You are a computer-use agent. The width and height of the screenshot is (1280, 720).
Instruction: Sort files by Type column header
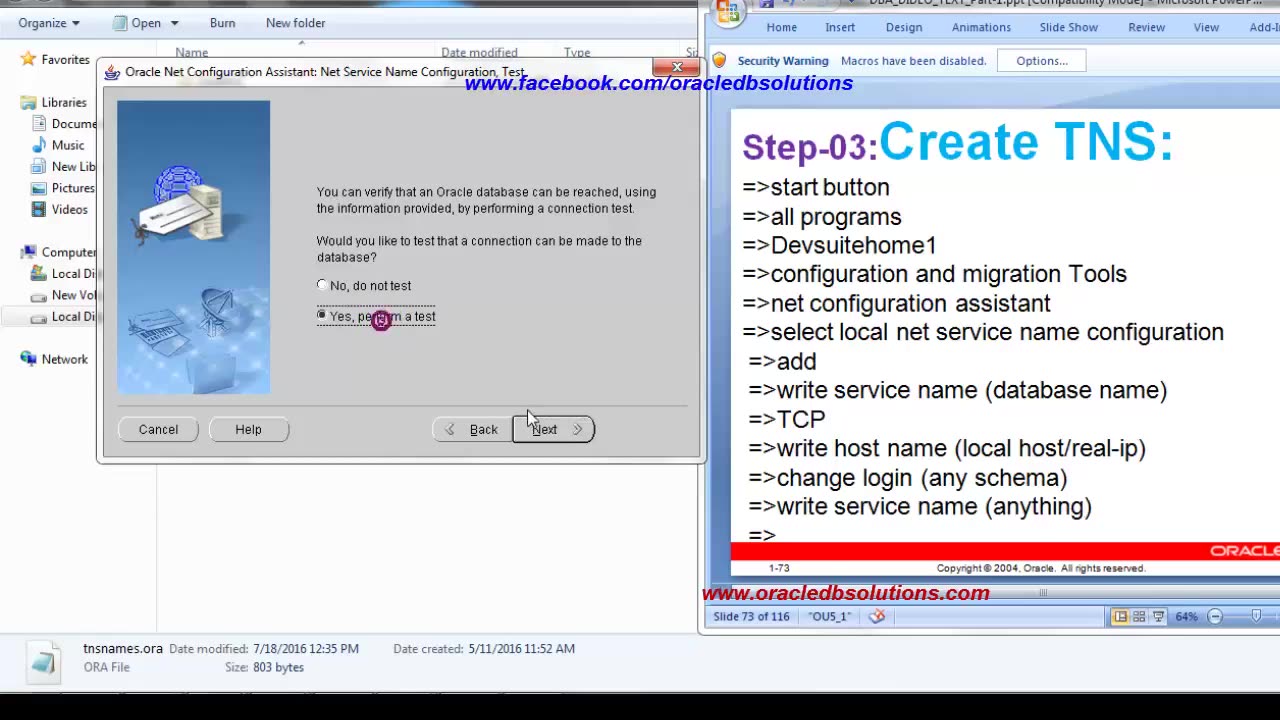[577, 53]
